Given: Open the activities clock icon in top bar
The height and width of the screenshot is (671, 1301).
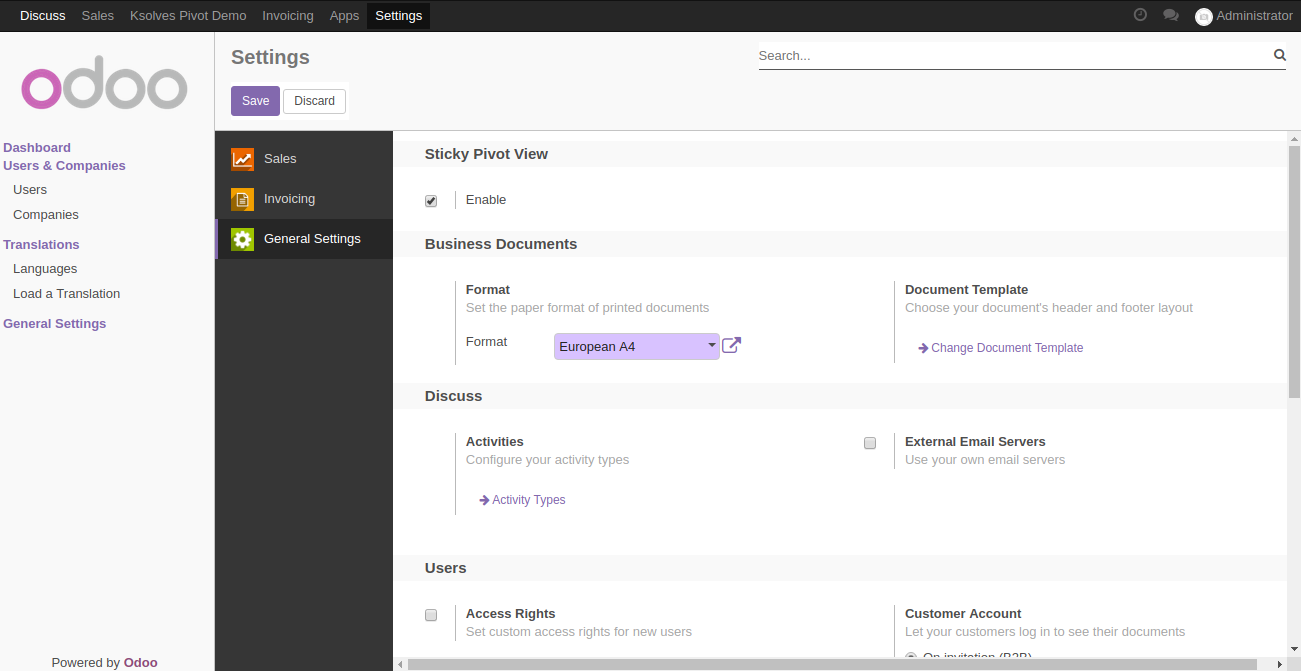Looking at the screenshot, I should point(1140,15).
